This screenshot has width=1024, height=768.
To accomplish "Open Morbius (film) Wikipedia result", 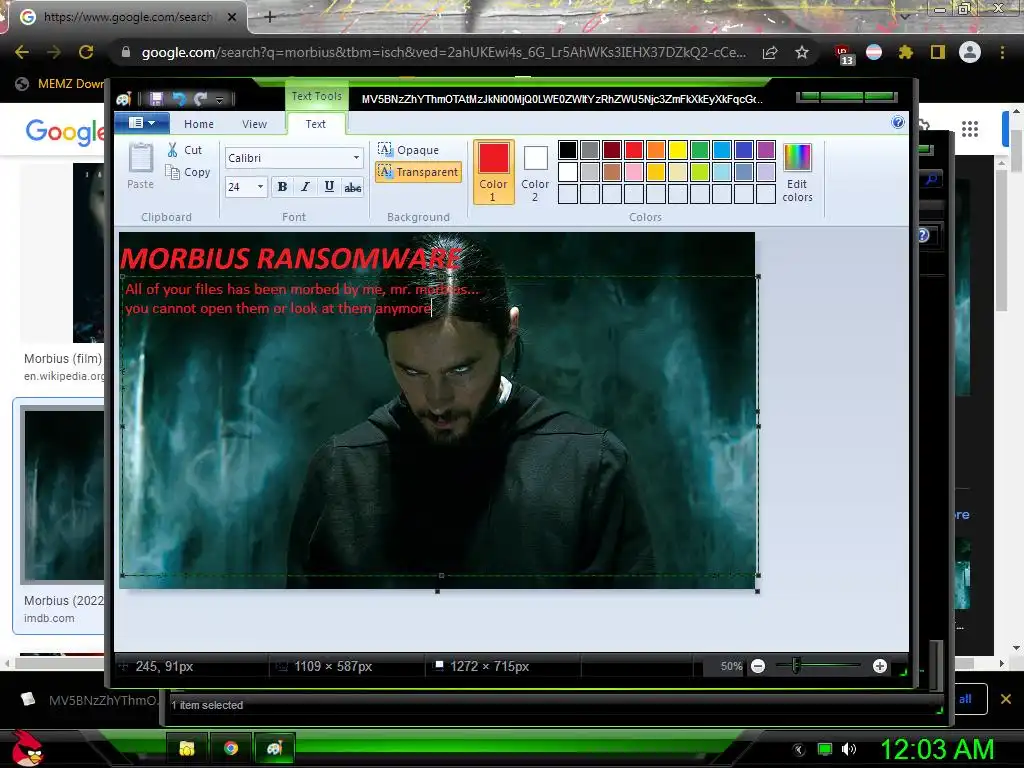I will (63, 359).
